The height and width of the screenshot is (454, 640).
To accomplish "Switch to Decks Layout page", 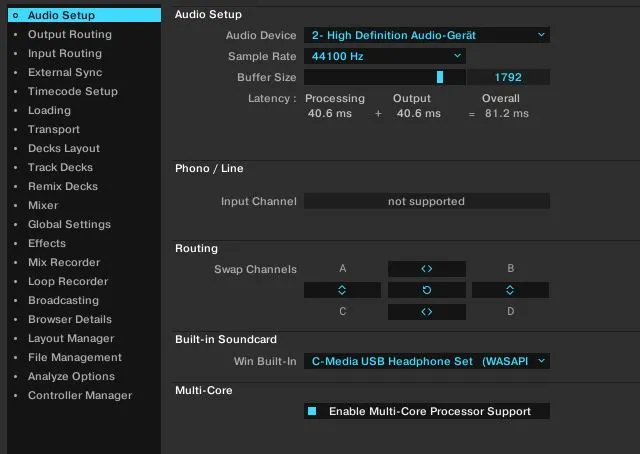I will [x=63, y=148].
